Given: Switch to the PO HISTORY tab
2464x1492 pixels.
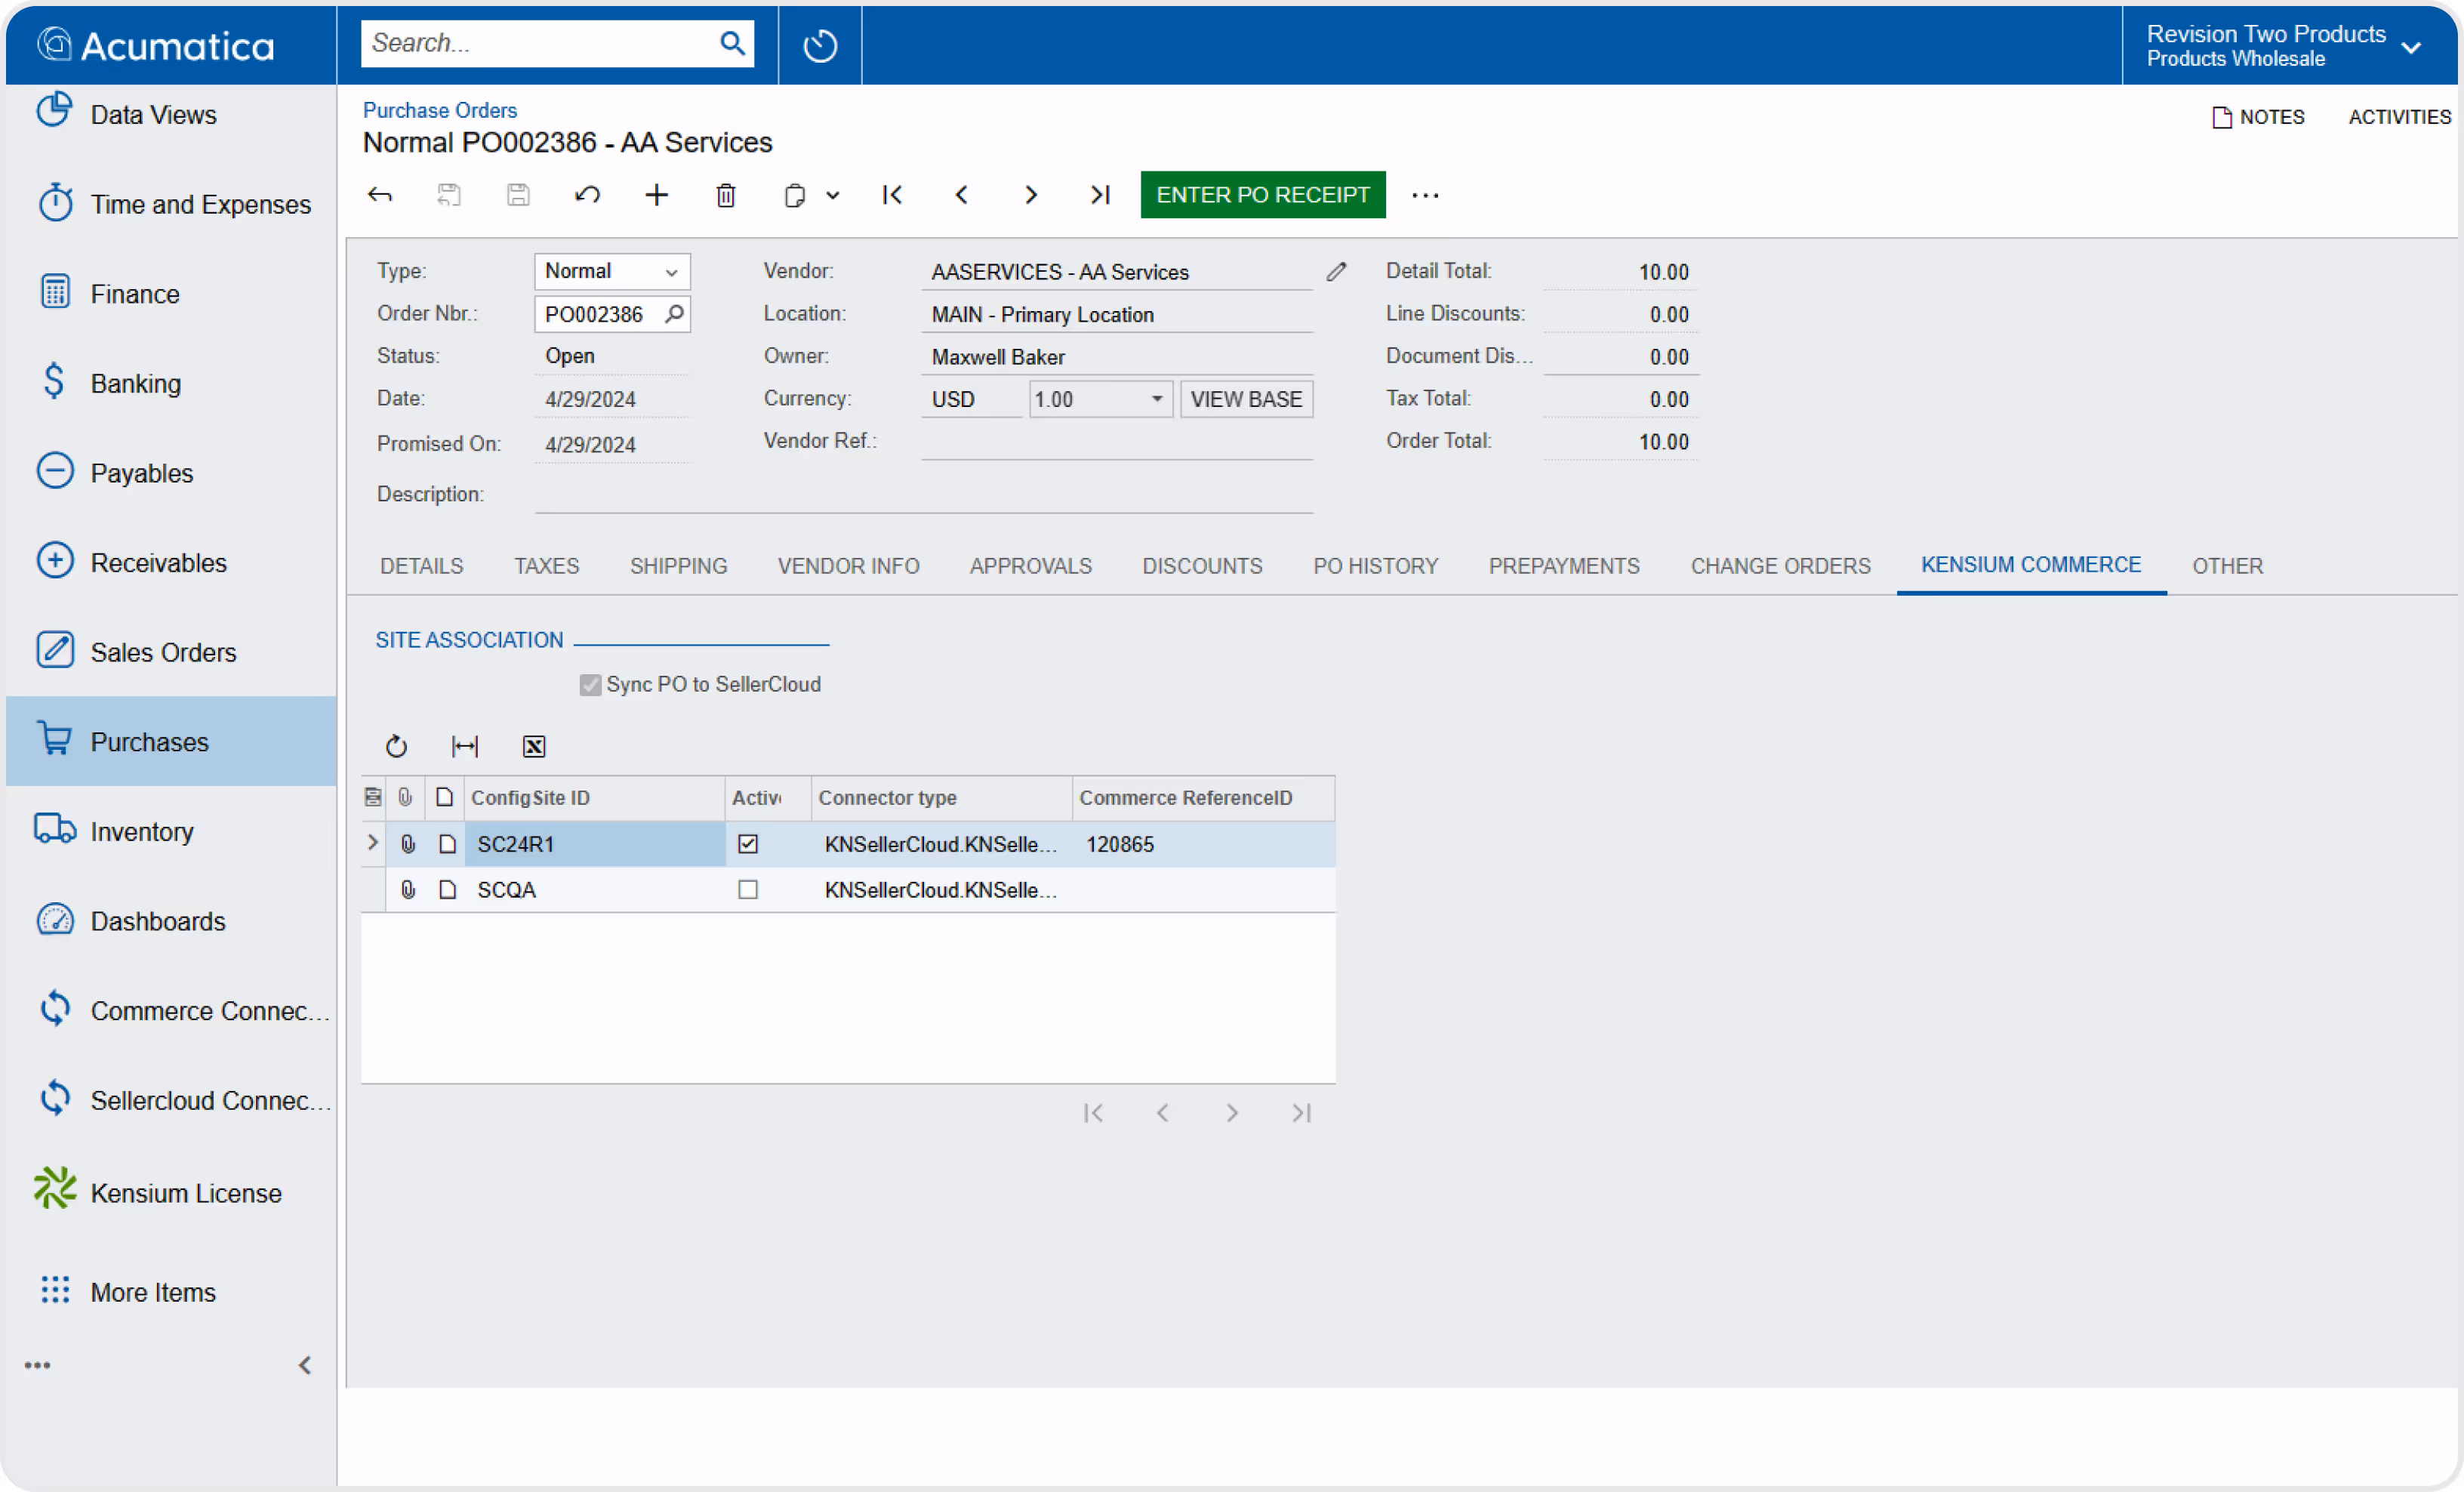Looking at the screenshot, I should [1375, 566].
